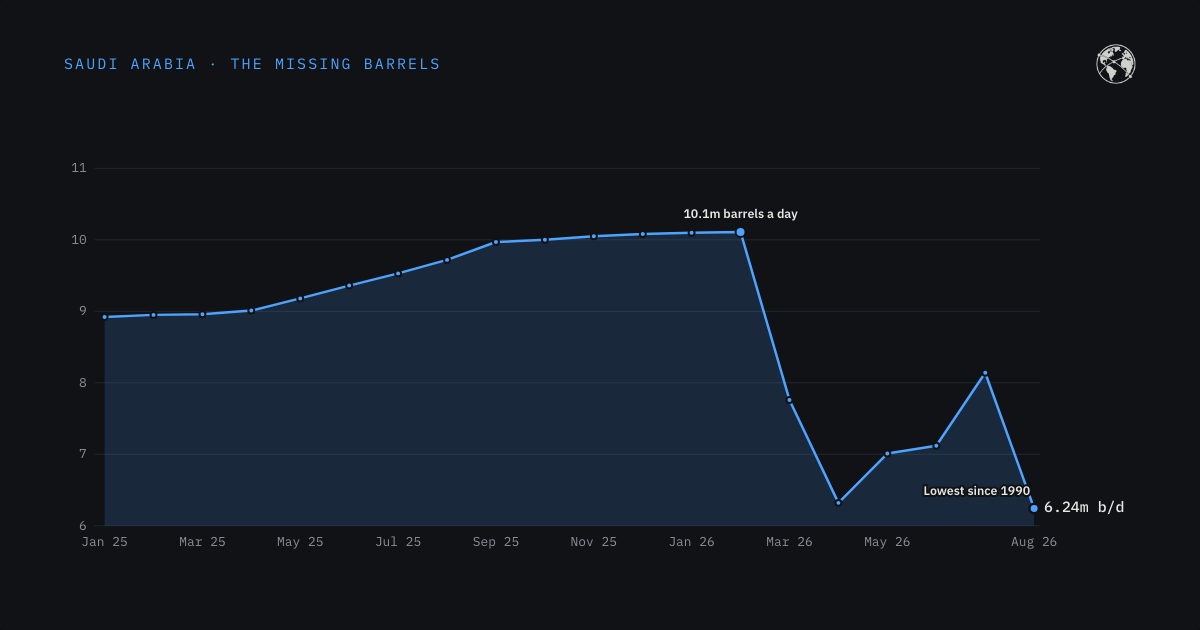This screenshot has height=630, width=1200.
Task: Select the Jan 25 data point on line
Action: [x=105, y=317]
